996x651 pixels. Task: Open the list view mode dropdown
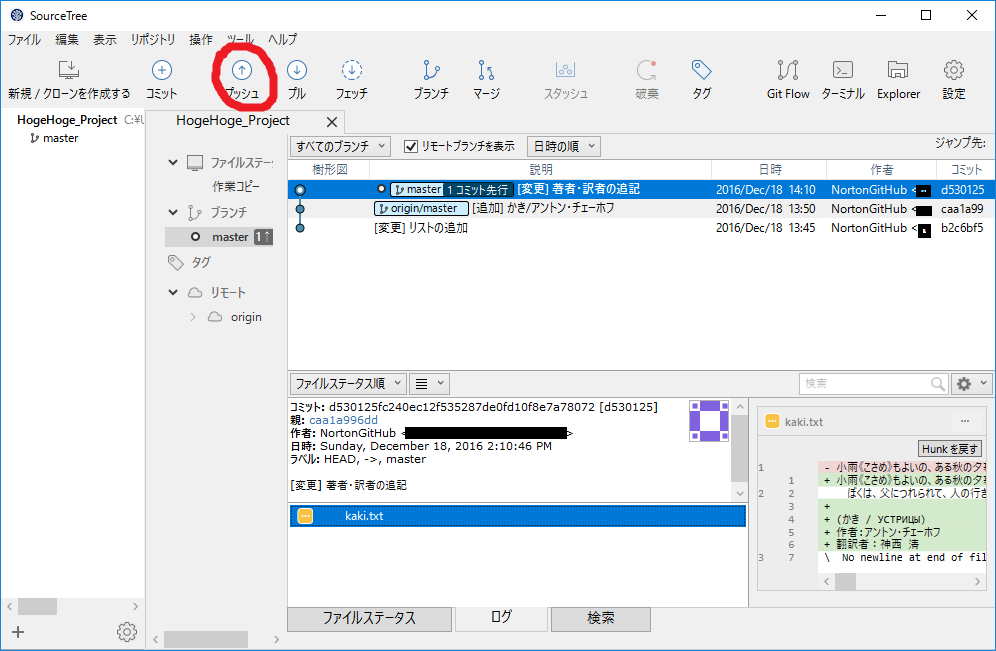(x=429, y=384)
